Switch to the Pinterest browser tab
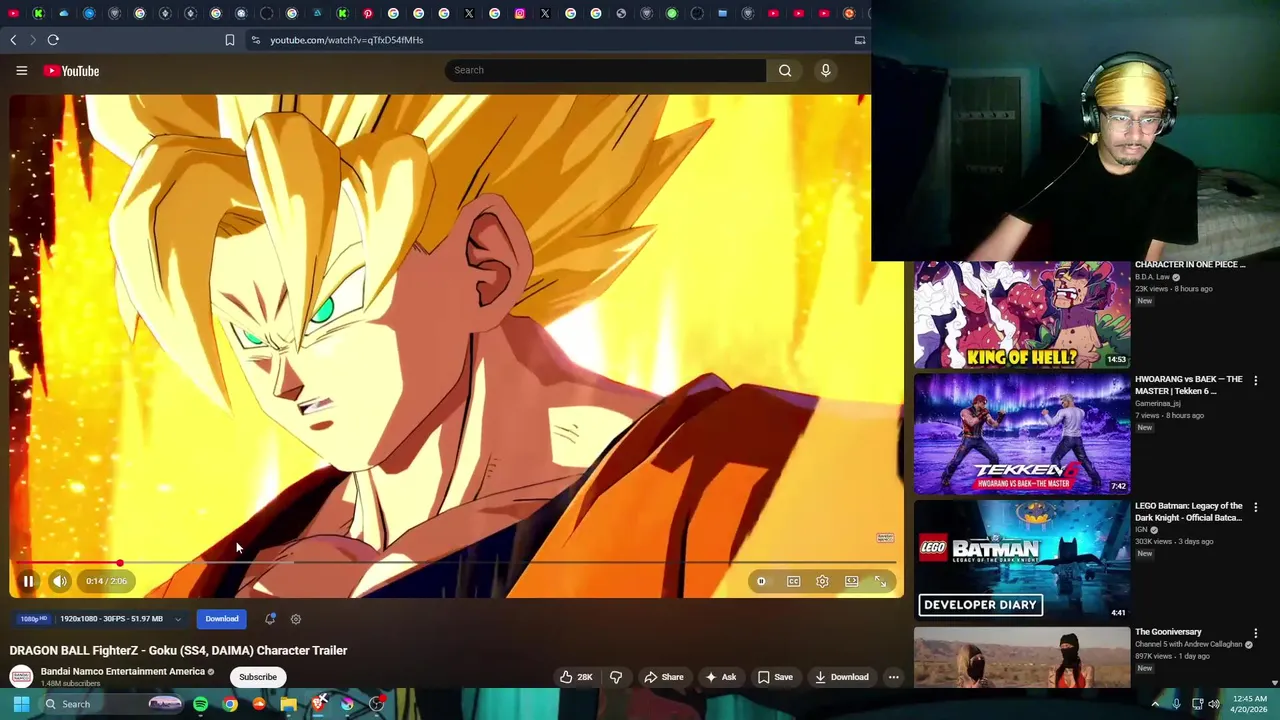Screen dimensions: 1280x720 [368, 13]
